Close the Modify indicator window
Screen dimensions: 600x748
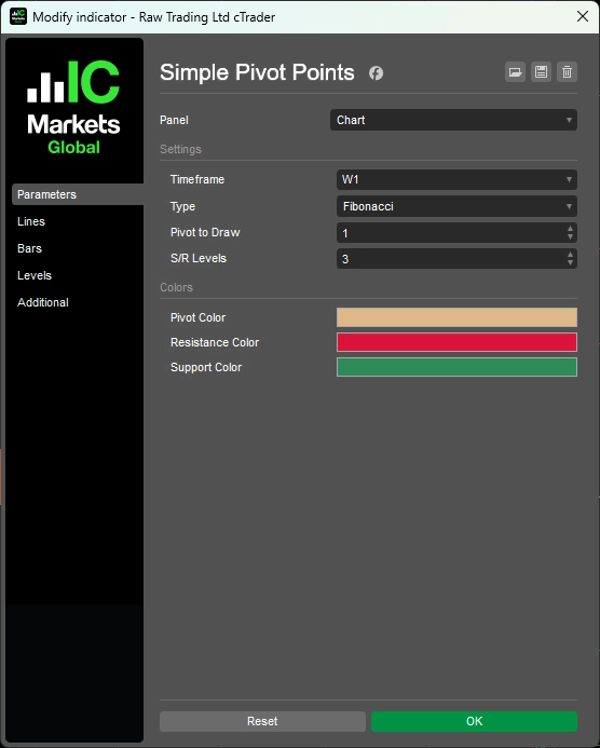(x=582, y=17)
